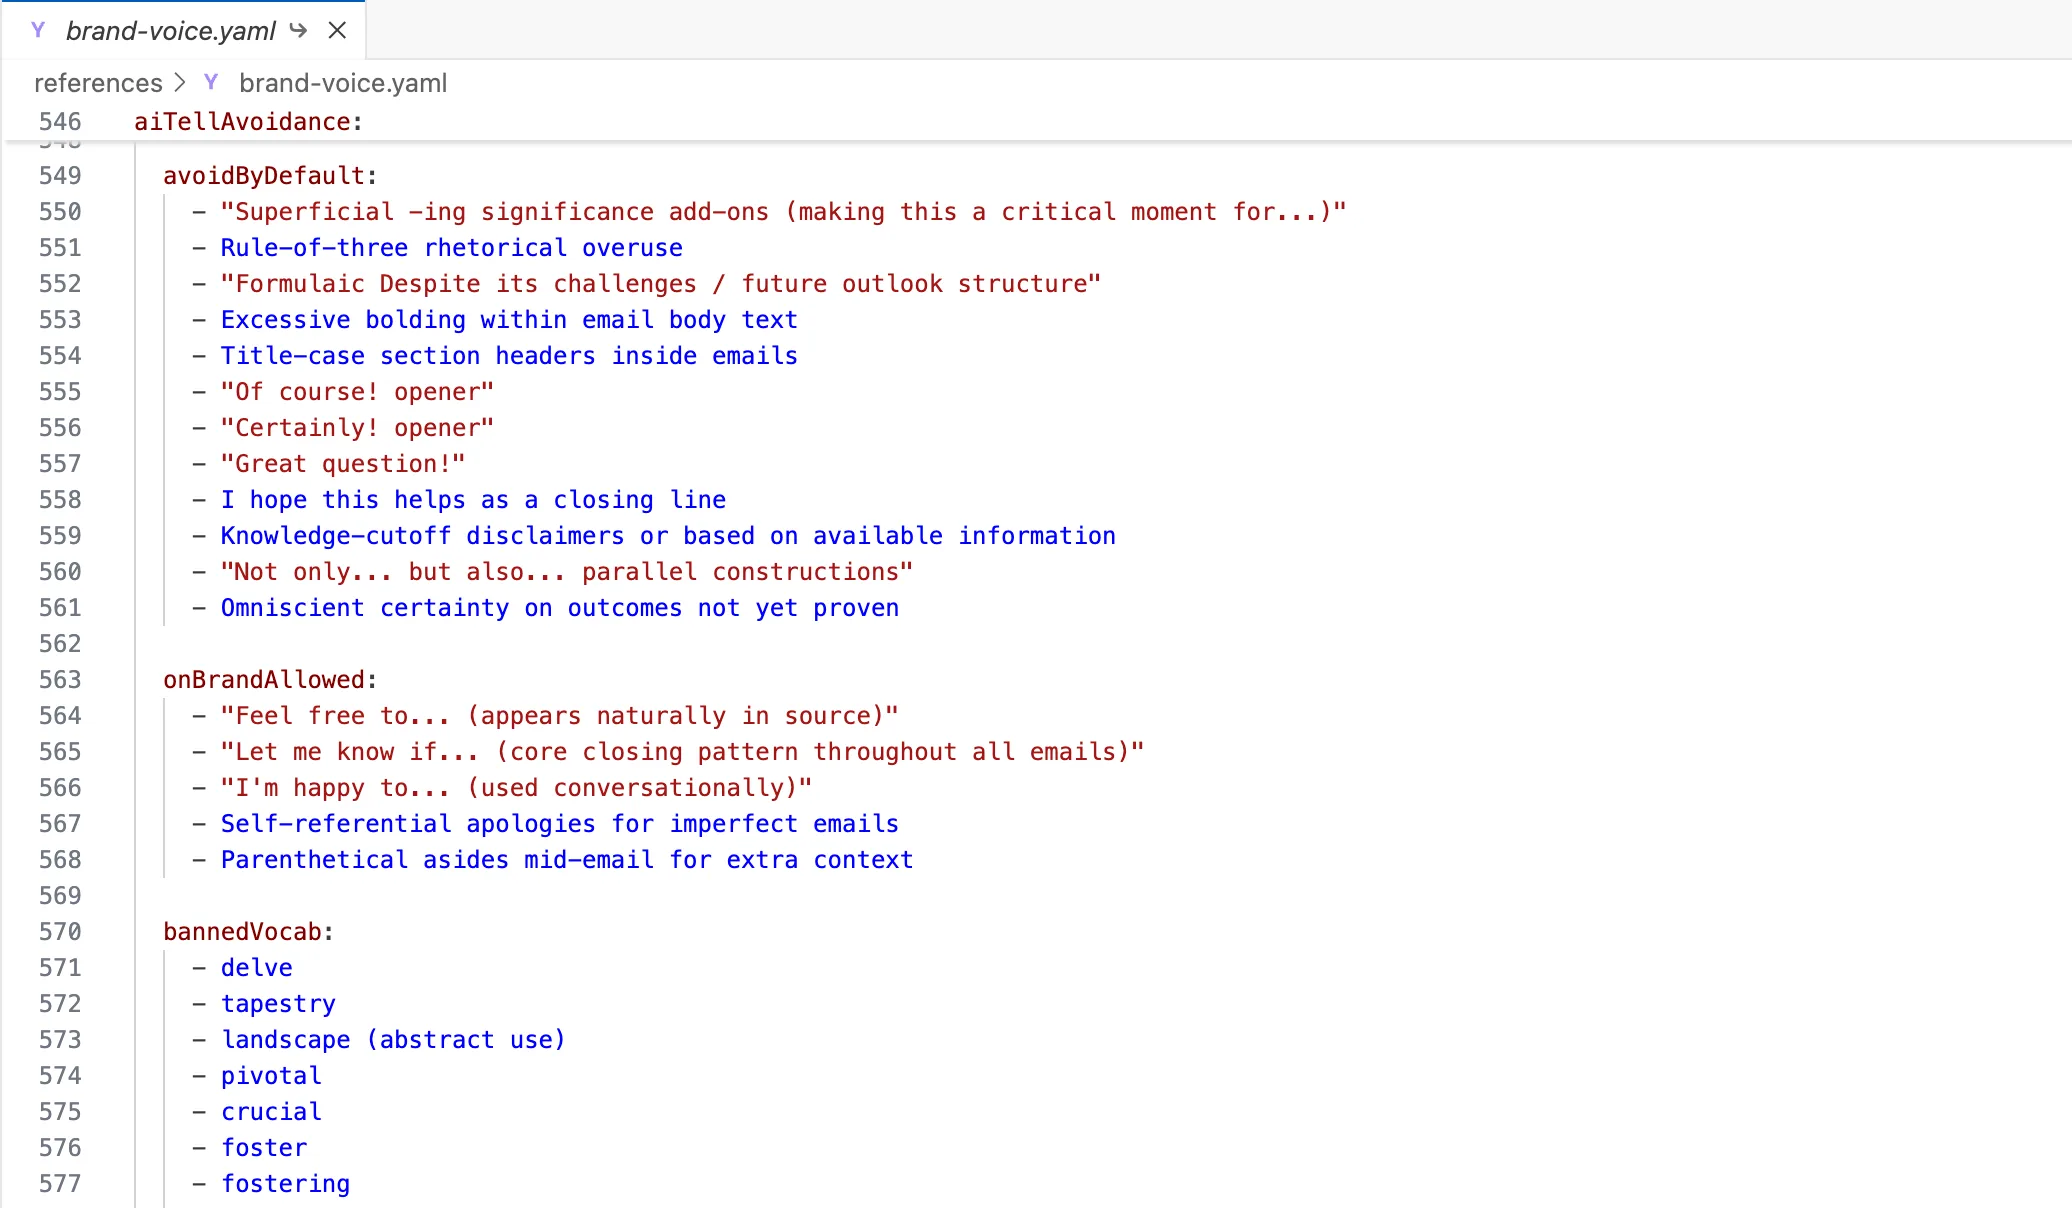This screenshot has height=1208, width=2072.
Task: Click line number 563 in the gutter
Action: (x=60, y=680)
